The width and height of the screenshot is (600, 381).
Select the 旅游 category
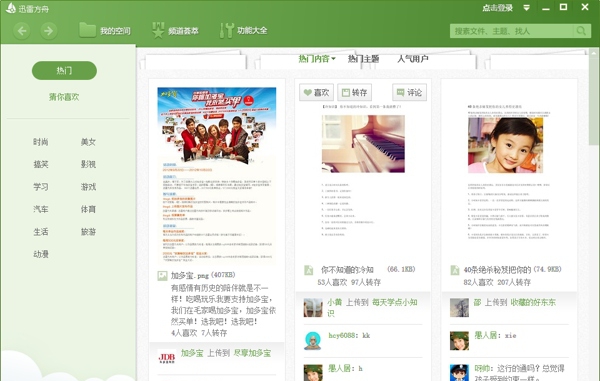[88, 232]
